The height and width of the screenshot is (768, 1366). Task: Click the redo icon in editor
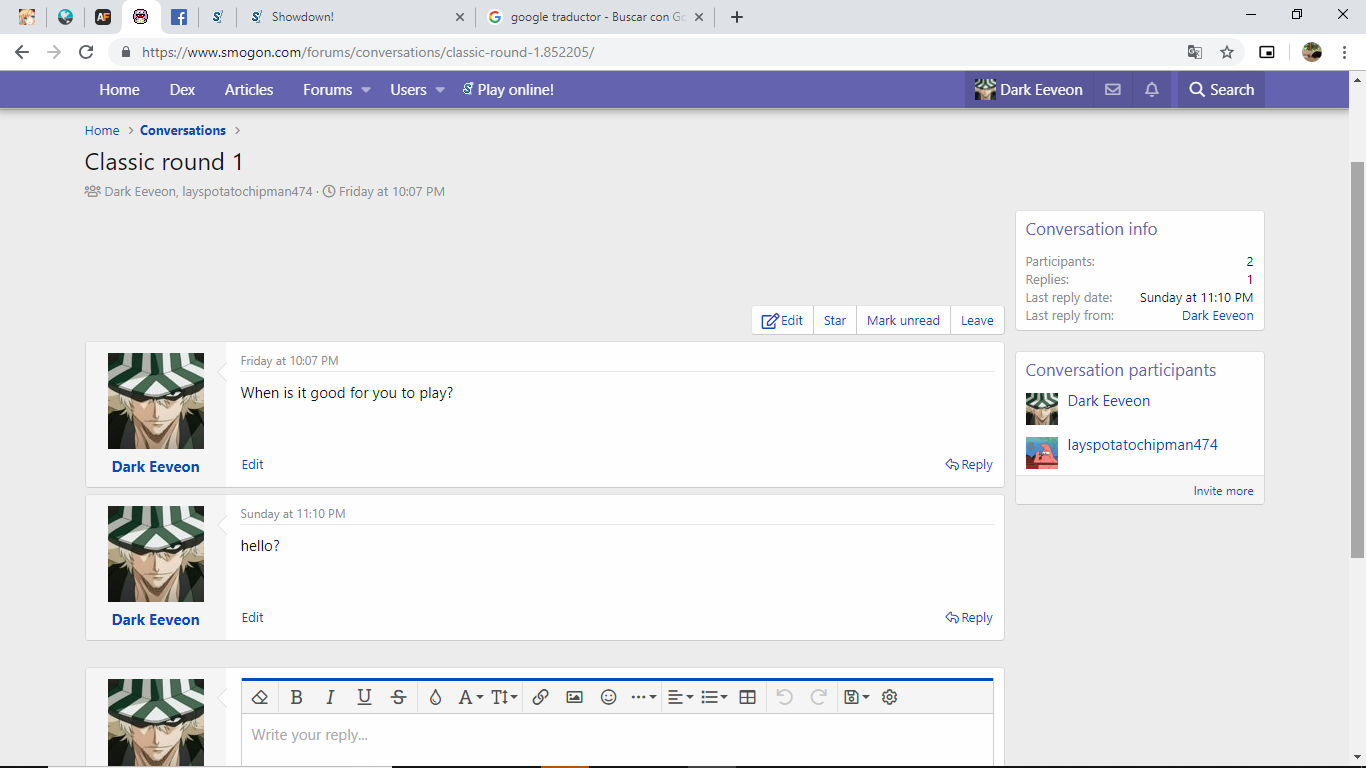point(818,697)
